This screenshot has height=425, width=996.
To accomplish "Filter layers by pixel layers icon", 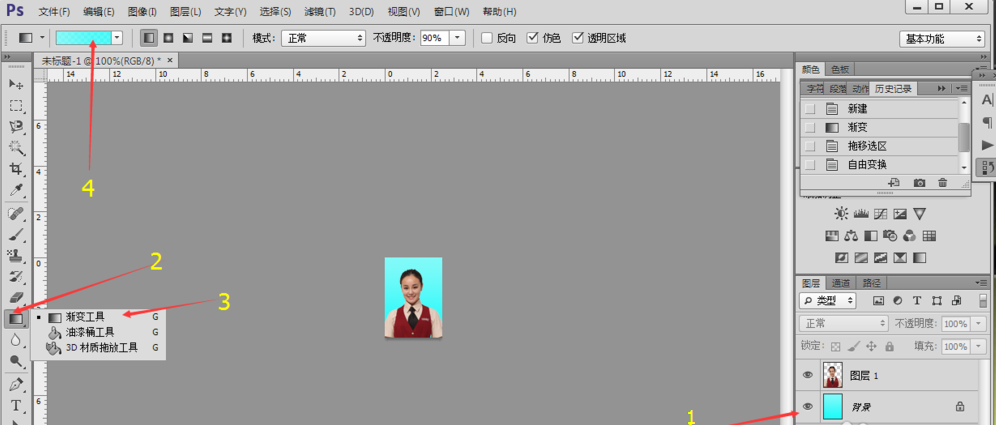I will (x=879, y=300).
